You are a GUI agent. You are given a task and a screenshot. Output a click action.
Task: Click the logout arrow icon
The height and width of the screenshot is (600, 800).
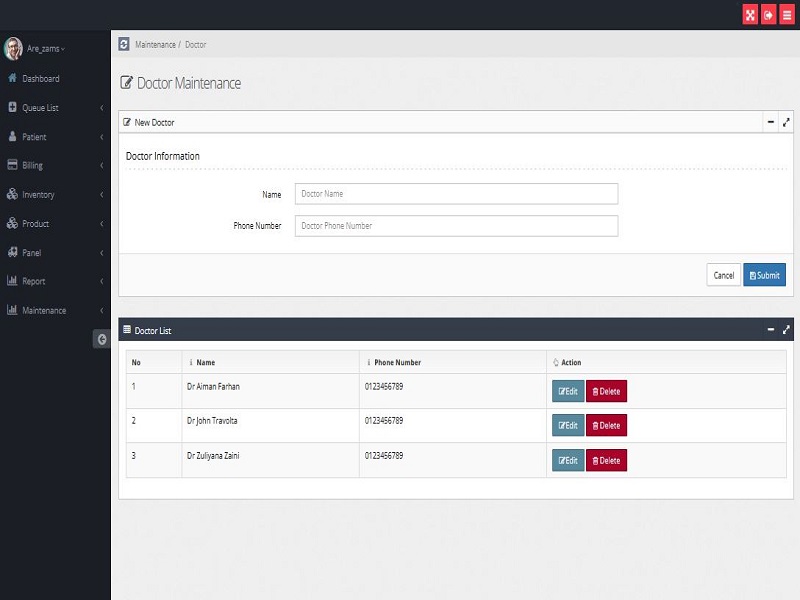tap(768, 15)
